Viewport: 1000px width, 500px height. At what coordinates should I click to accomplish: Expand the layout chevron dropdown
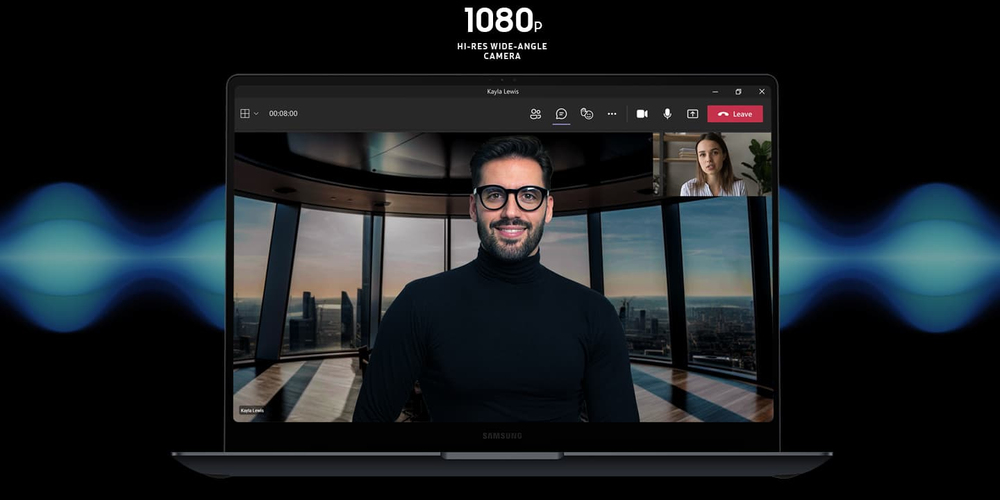[256, 114]
